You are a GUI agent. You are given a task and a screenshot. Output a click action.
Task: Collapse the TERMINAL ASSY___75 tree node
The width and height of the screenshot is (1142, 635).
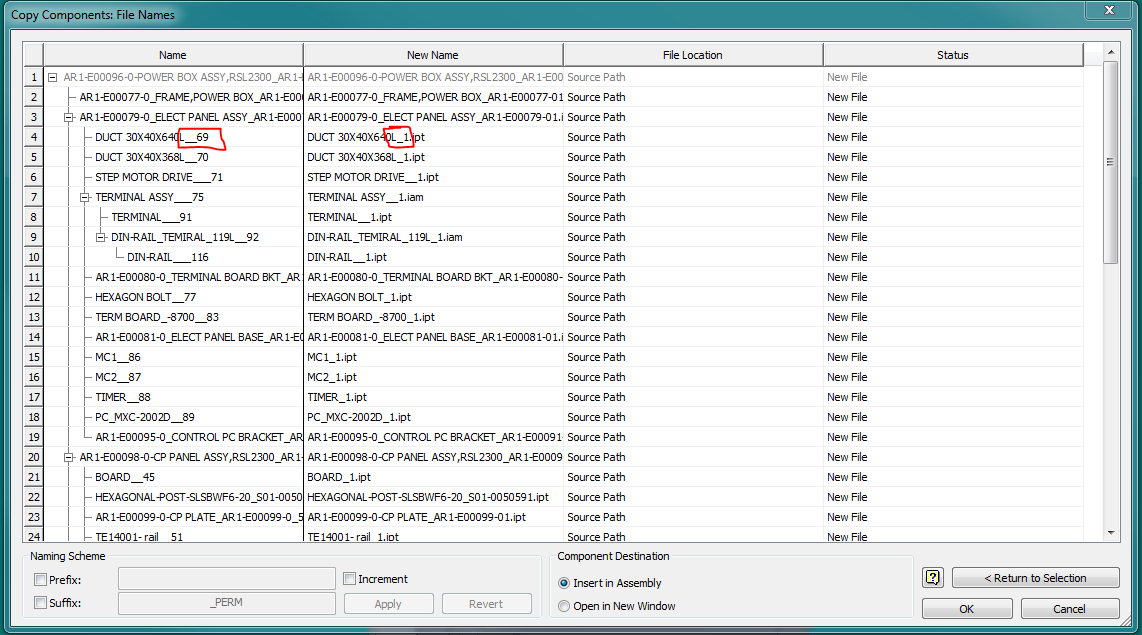pyautogui.click(x=83, y=196)
